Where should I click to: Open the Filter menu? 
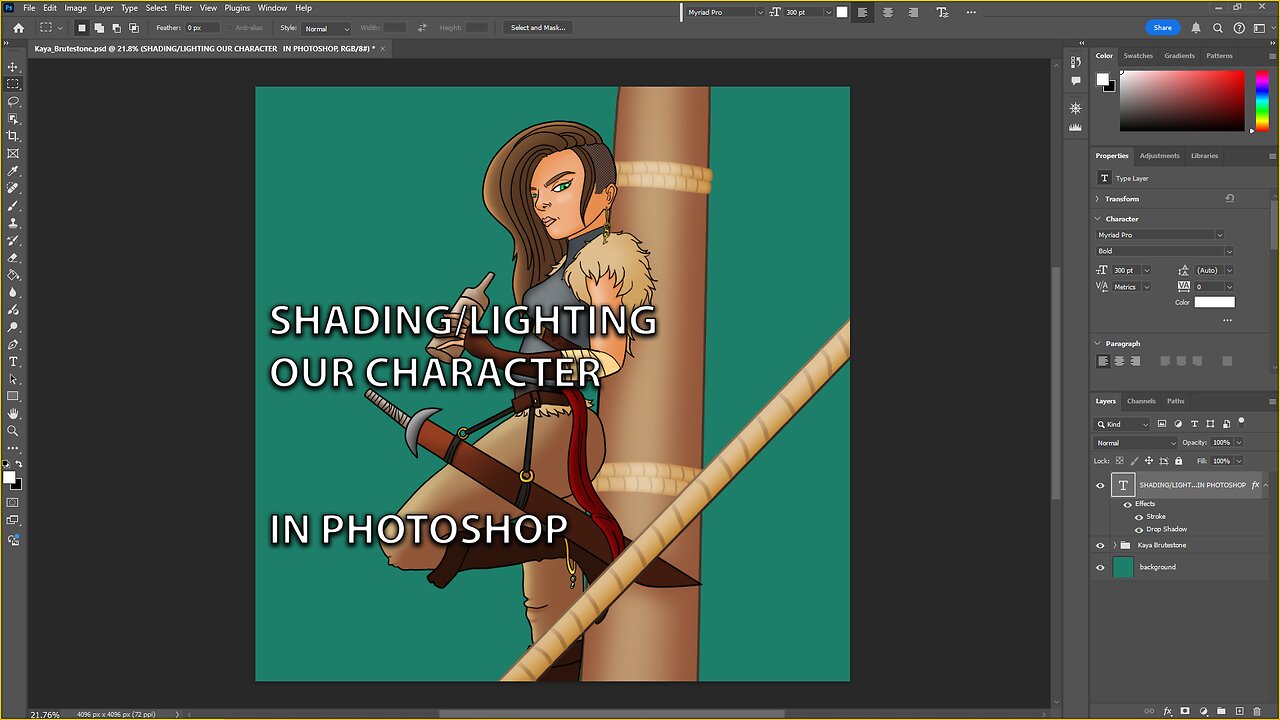[183, 8]
